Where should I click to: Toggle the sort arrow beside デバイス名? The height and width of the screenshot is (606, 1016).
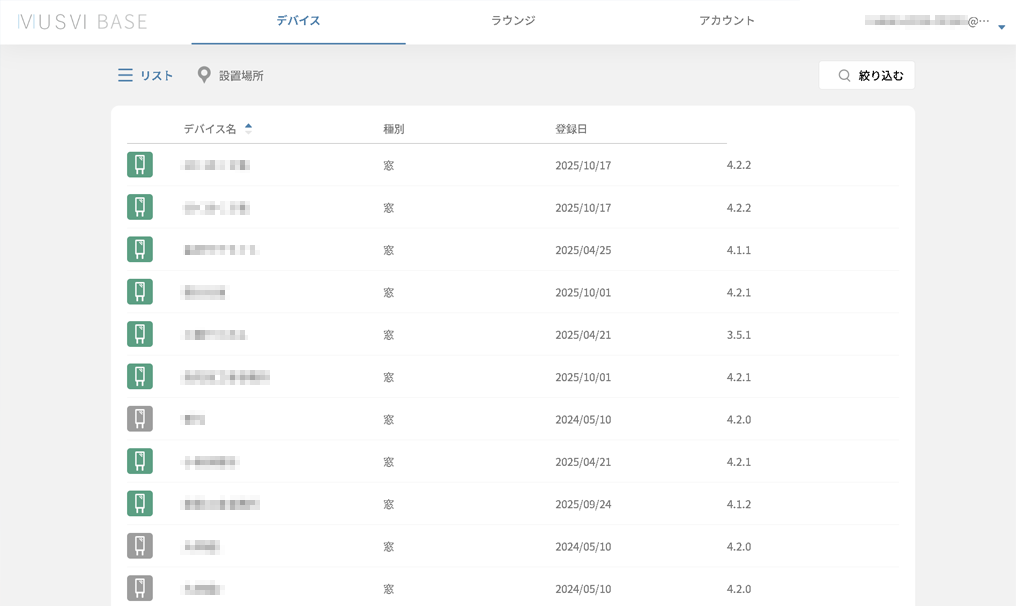click(x=248, y=129)
